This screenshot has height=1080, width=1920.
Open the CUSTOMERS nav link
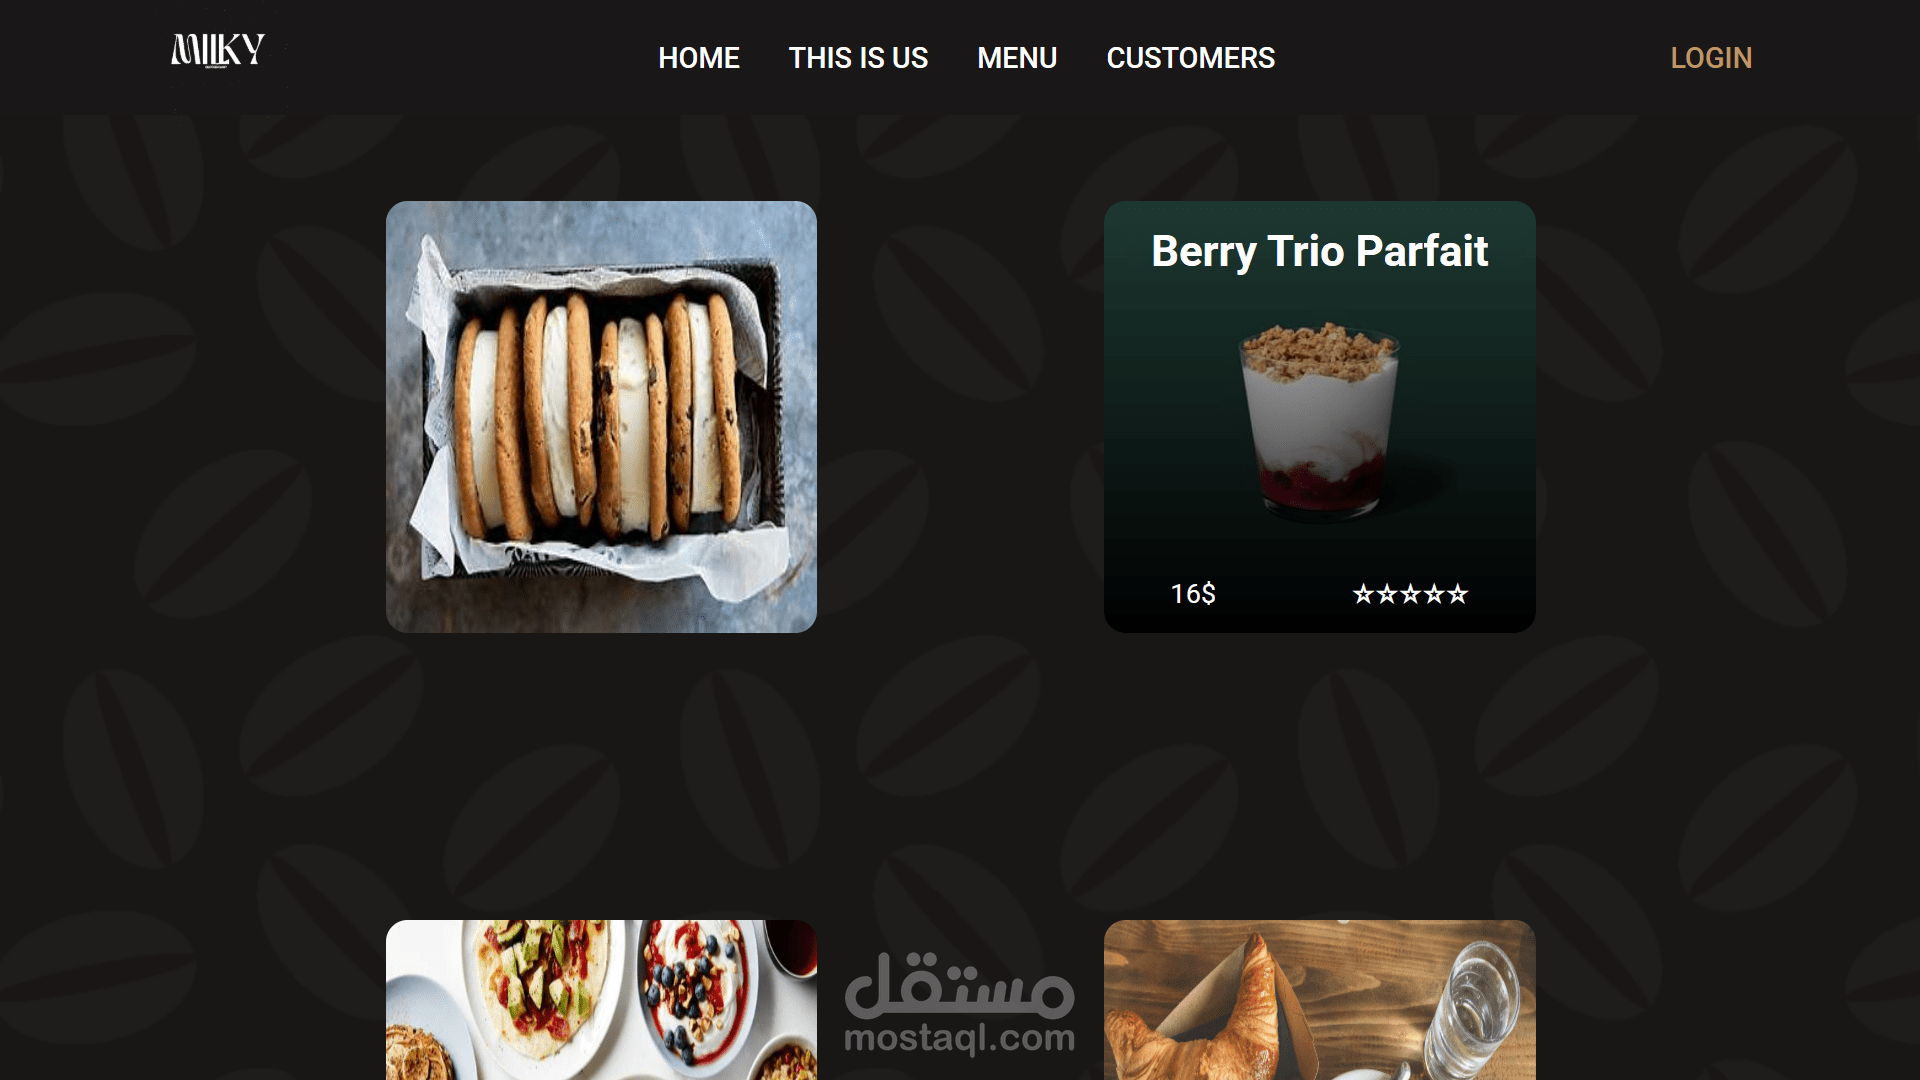click(x=1191, y=58)
